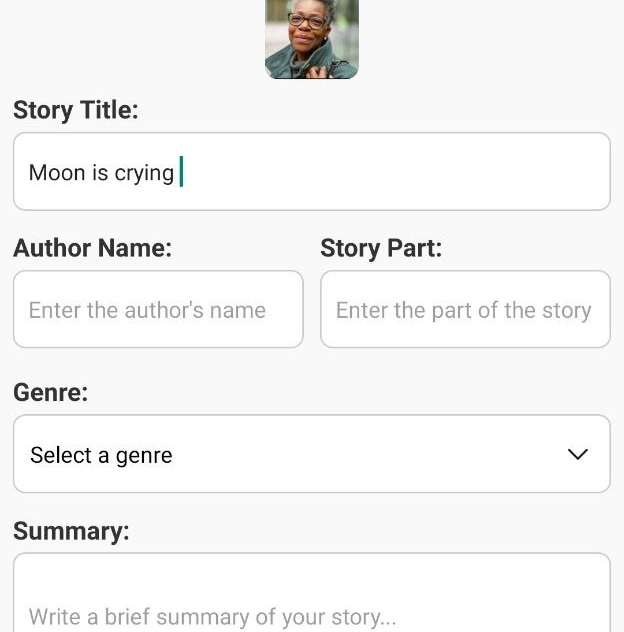Image resolution: width=624 pixels, height=632 pixels.
Task: Focus the Summary text area
Action: point(312,592)
